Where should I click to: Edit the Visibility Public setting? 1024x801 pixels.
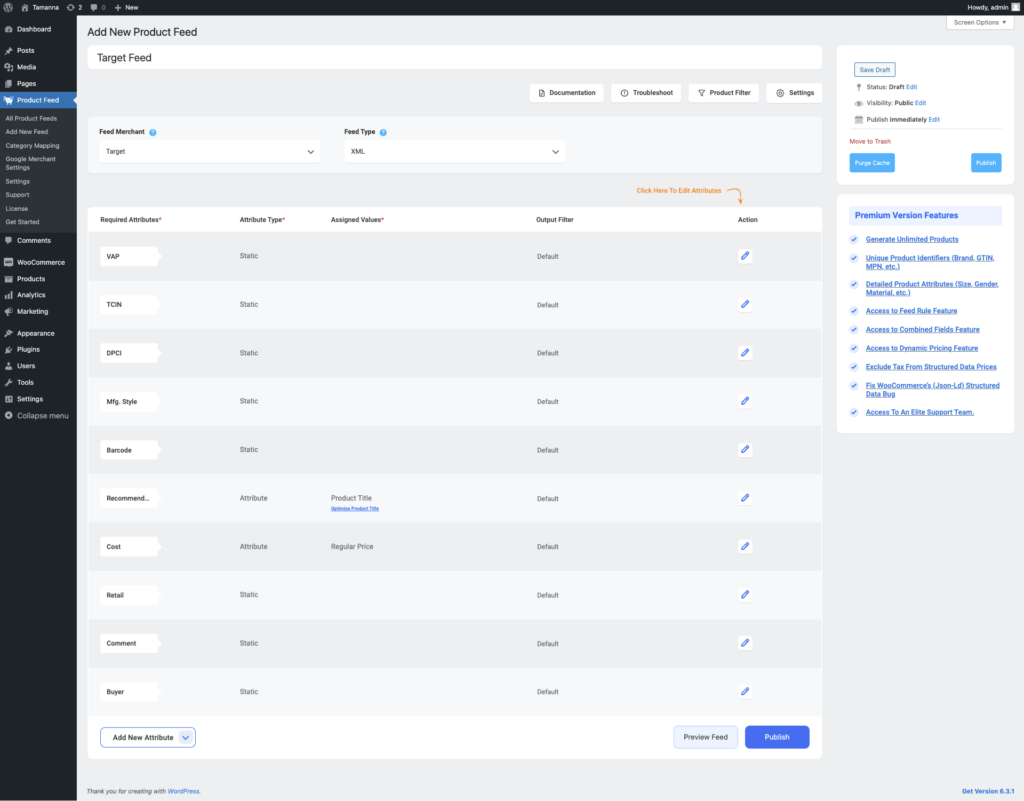[920, 102]
